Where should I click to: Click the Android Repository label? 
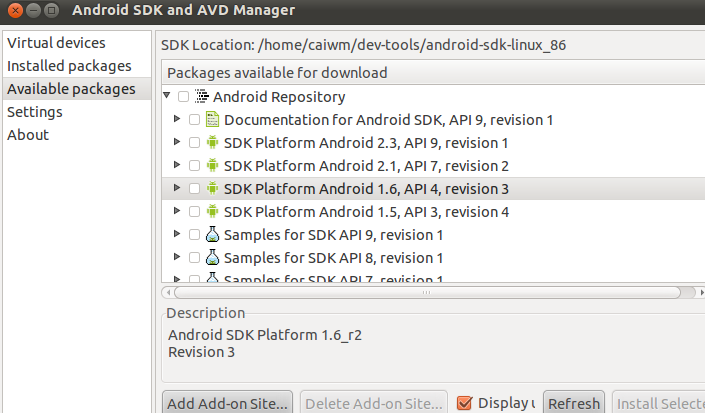279,97
